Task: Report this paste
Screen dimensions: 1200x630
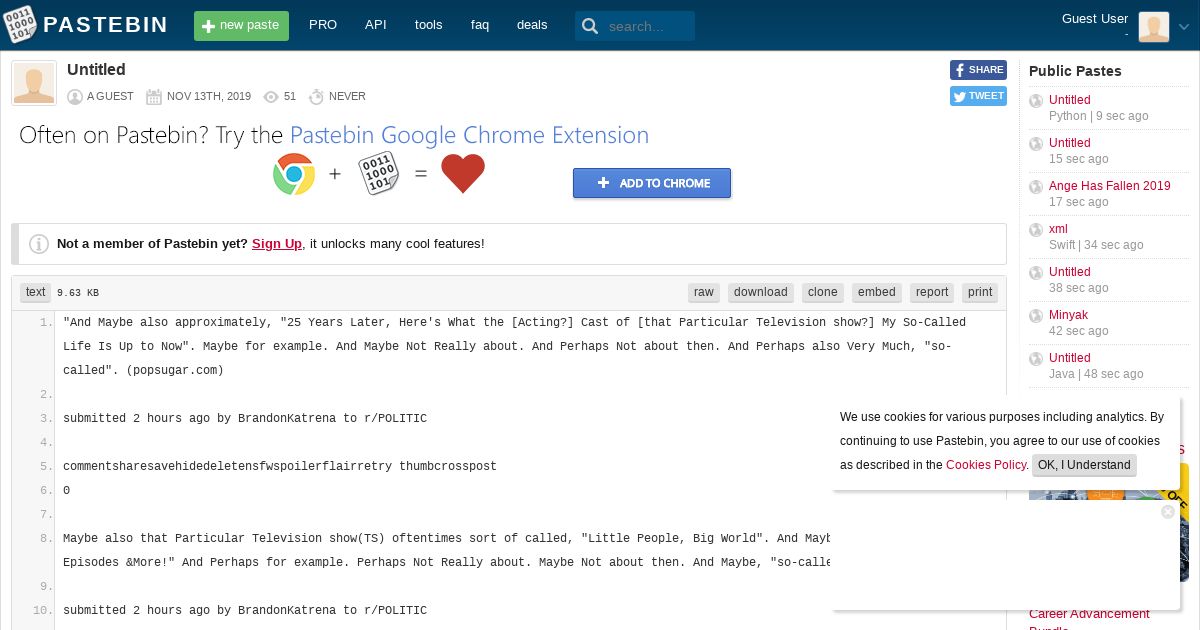Action: pyautogui.click(x=932, y=292)
